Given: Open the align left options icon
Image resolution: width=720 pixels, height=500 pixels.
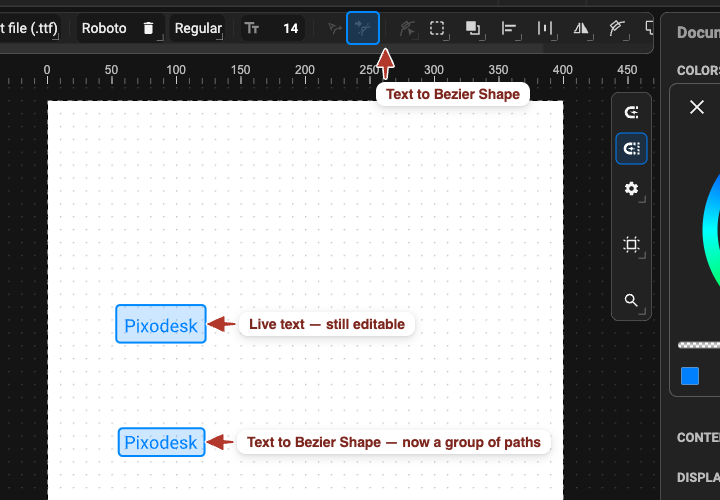Looking at the screenshot, I should (x=509, y=28).
